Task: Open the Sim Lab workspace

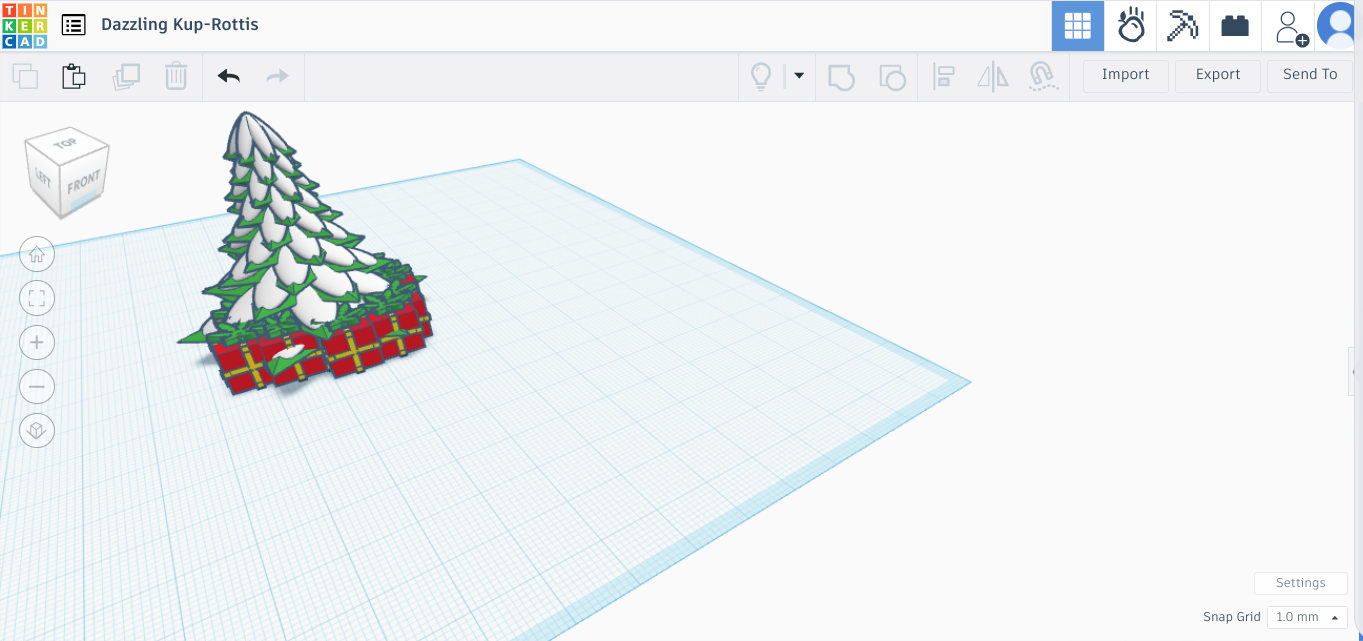Action: tap(1131, 26)
